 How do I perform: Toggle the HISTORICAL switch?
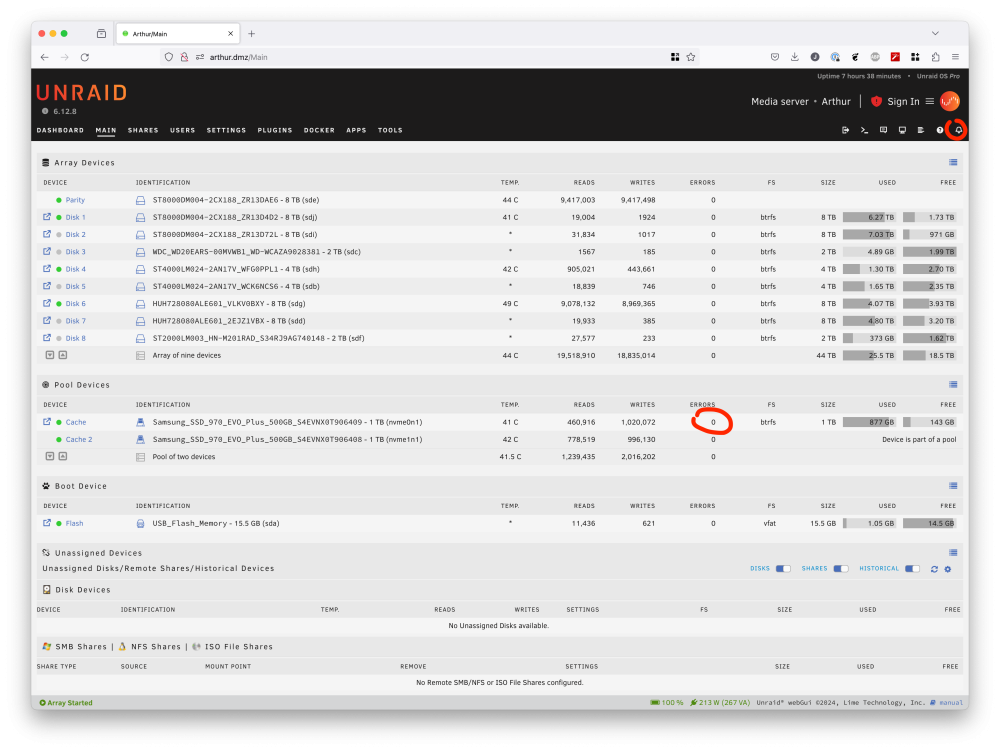(913, 569)
